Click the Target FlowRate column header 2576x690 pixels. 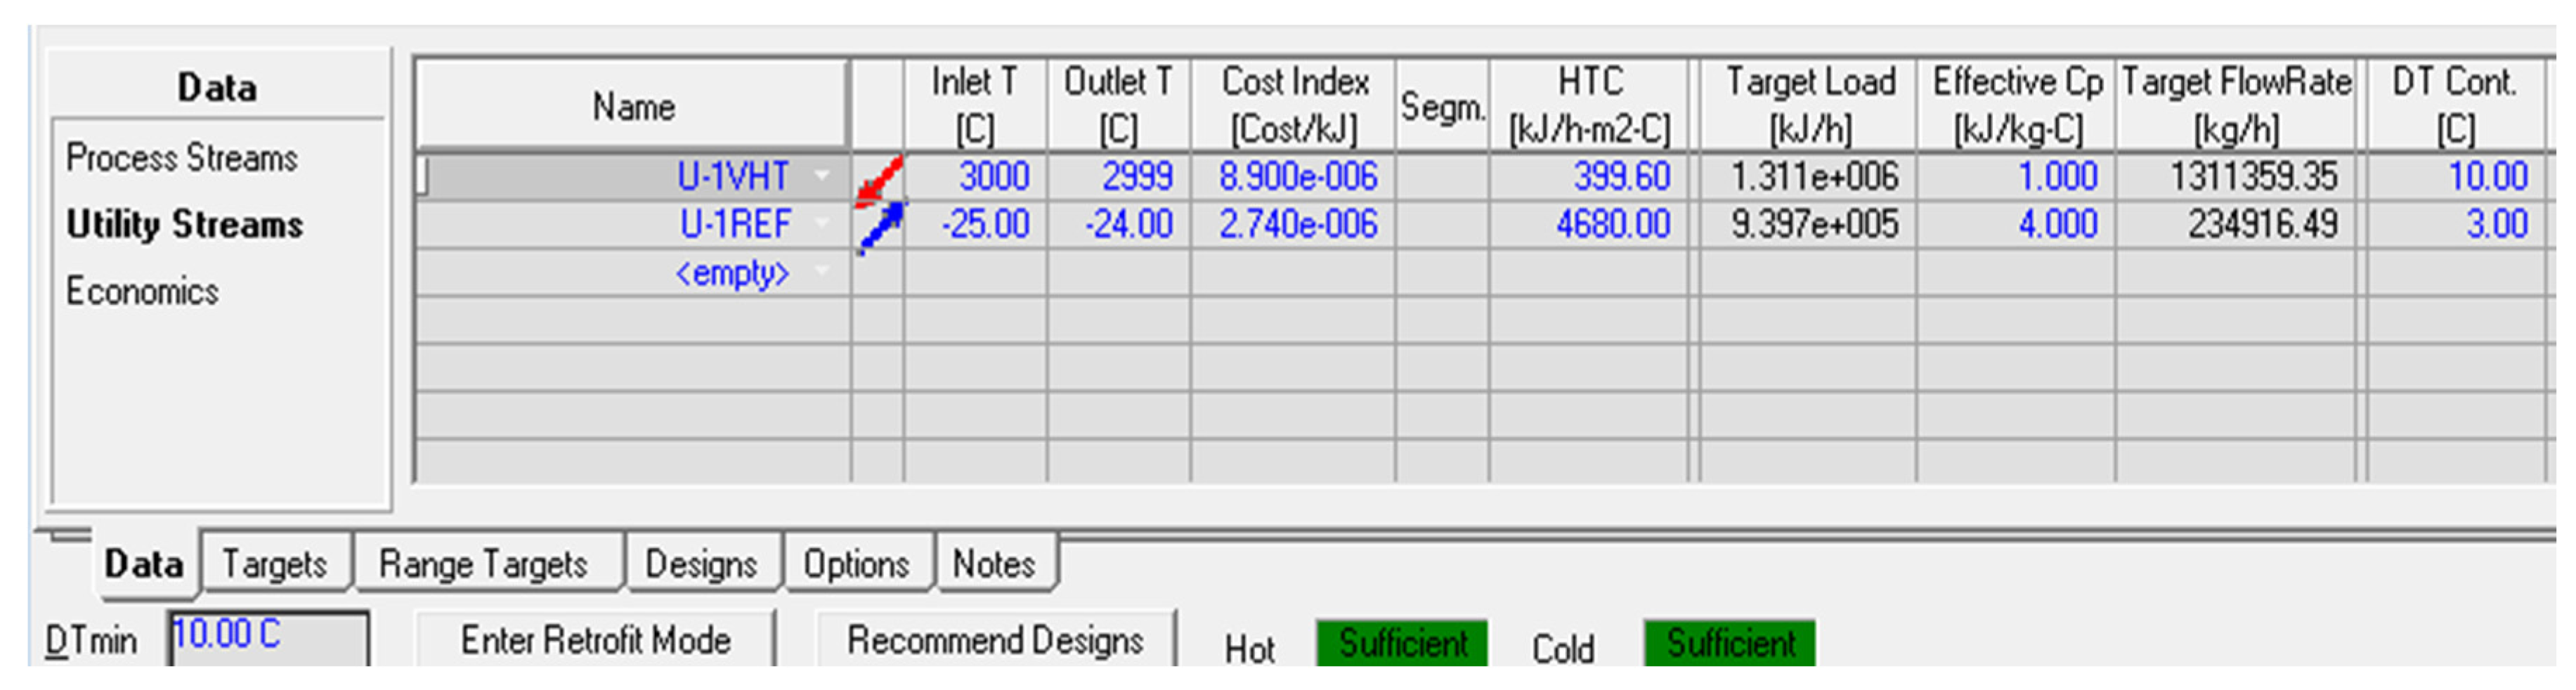2236,105
